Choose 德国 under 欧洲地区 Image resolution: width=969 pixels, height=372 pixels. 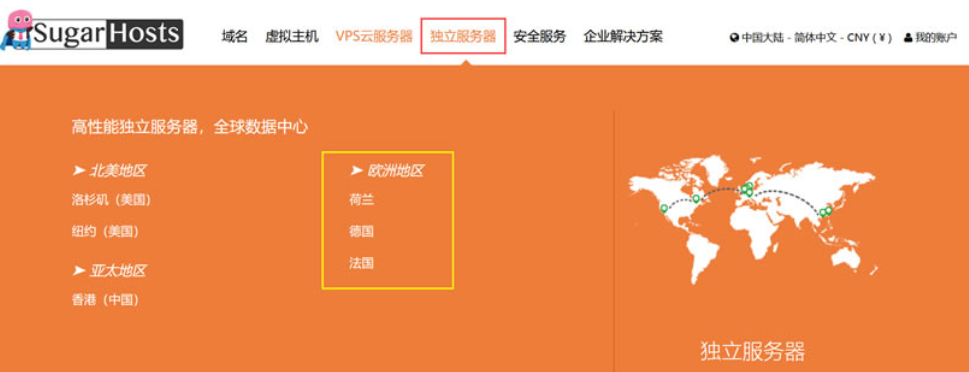[362, 231]
